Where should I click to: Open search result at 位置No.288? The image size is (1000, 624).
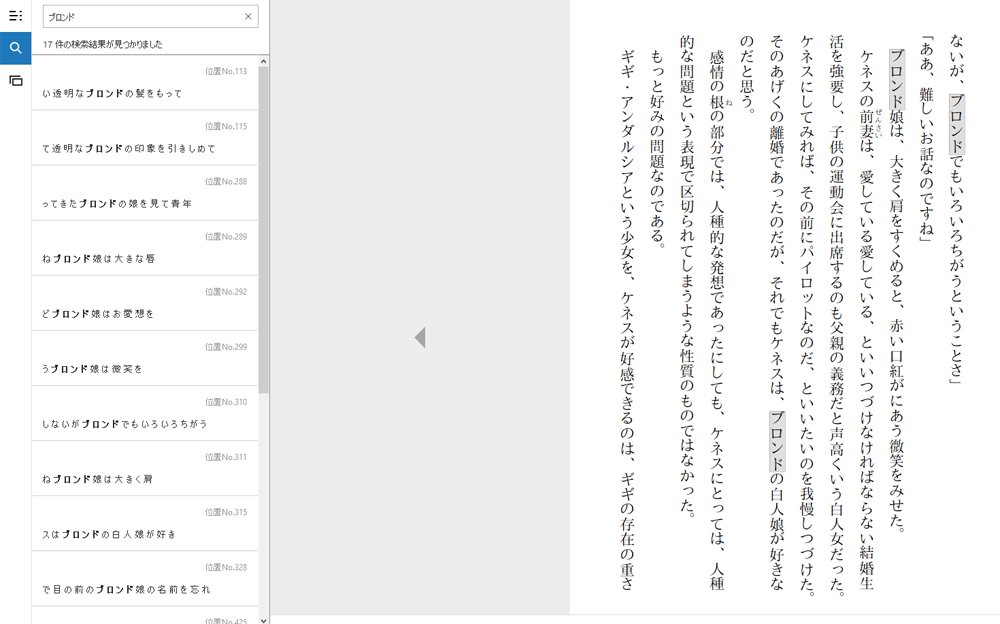click(145, 193)
